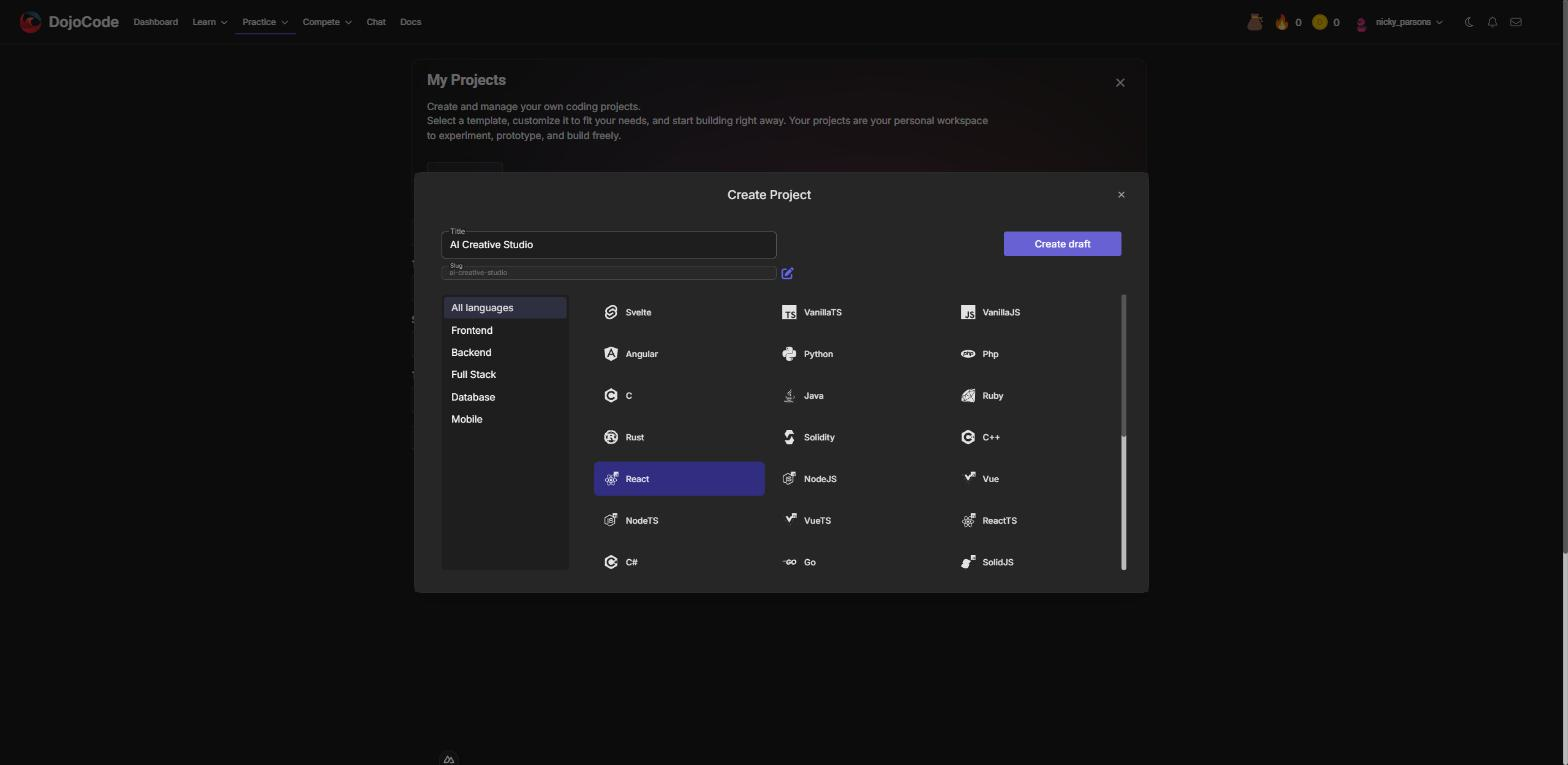Click the money bag icon in header
This screenshot has height=765, width=1568.
(x=1254, y=22)
